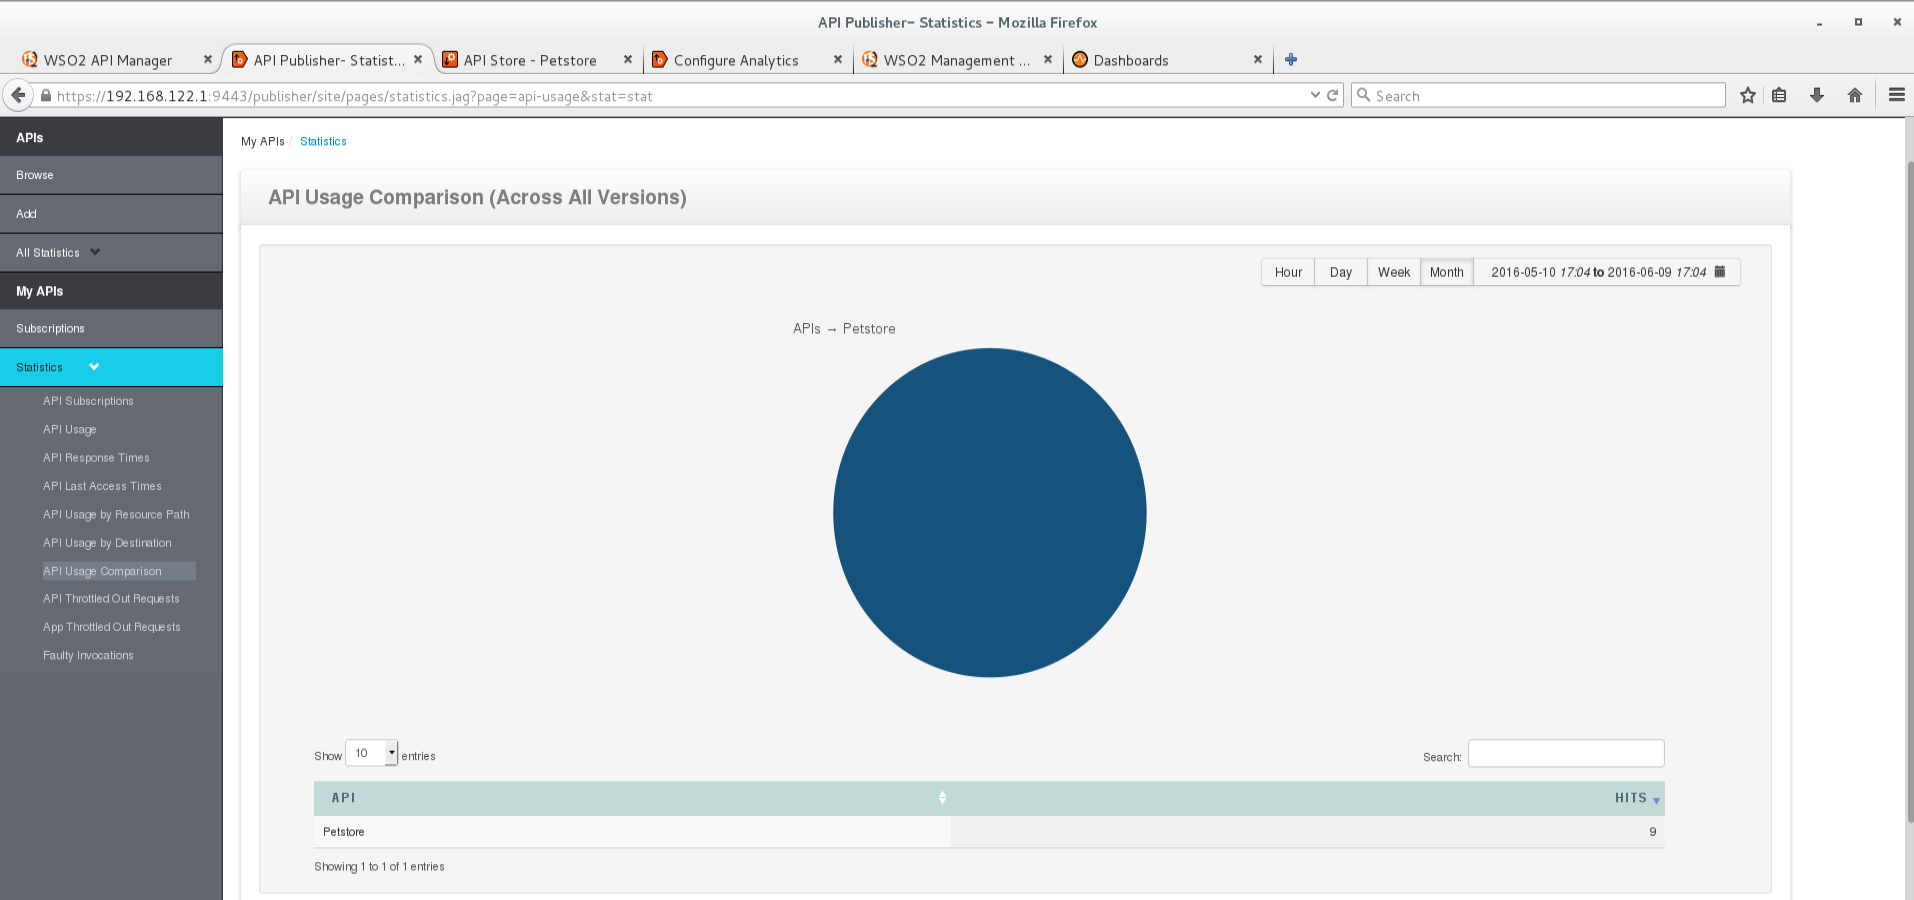
Task: Open API Usage by Resource Path
Action: [x=116, y=515]
